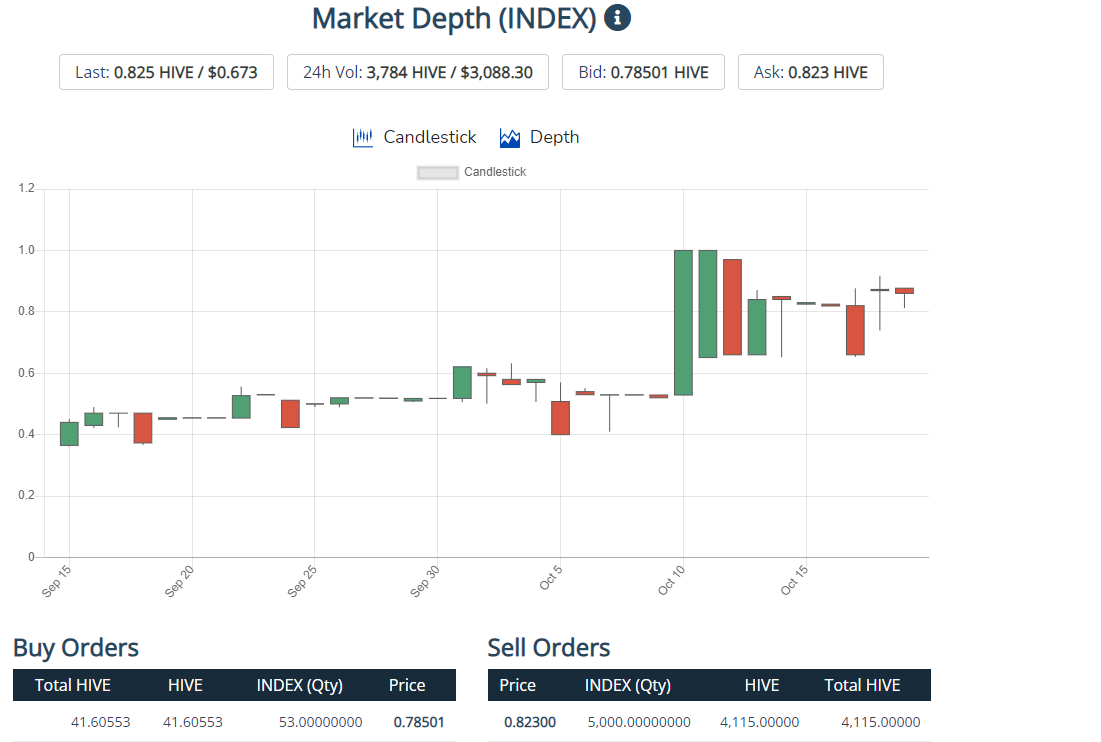Click the 1.0 y-axis label
Viewport: 1101px width, 742px height.
27,250
